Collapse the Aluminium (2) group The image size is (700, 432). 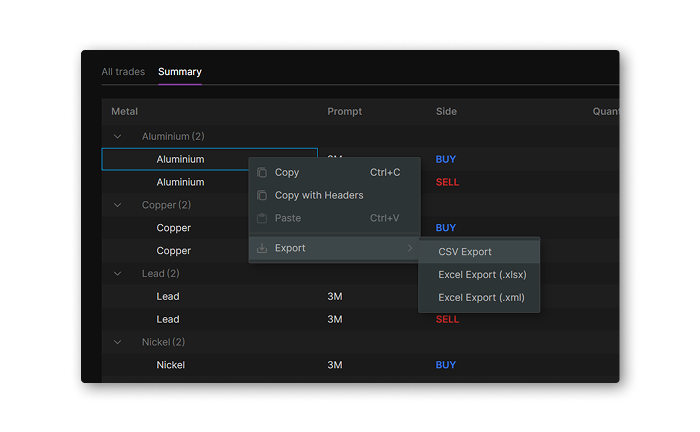point(118,136)
